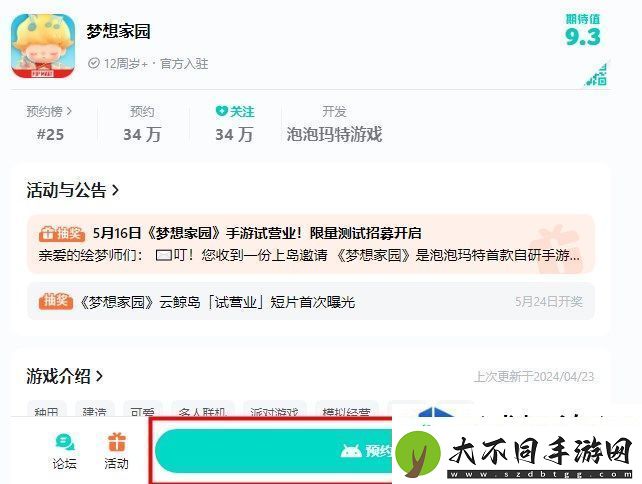Select the 派对游戏 tag
This screenshot has width=642, height=484.
[275, 409]
